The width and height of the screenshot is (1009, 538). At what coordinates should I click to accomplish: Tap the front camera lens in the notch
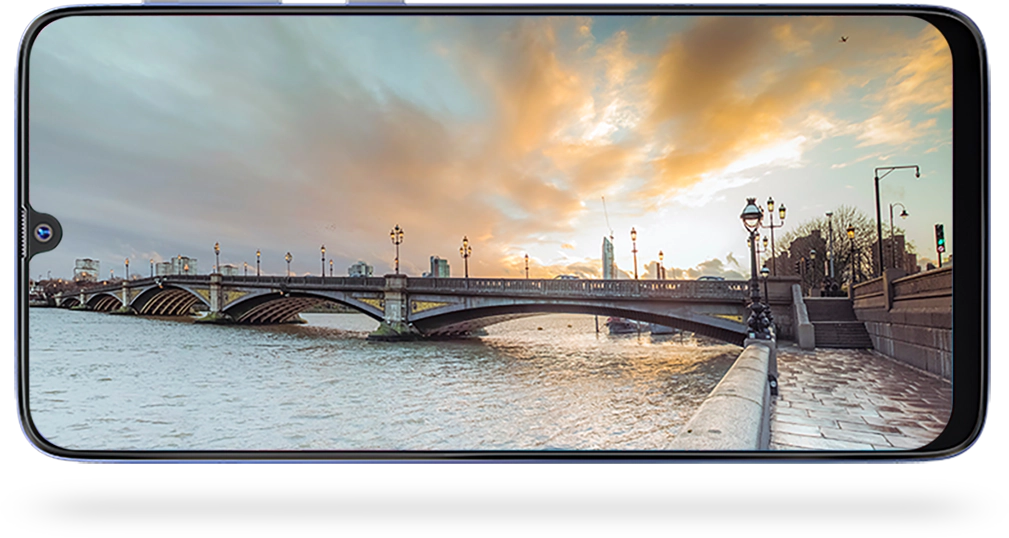(44, 232)
